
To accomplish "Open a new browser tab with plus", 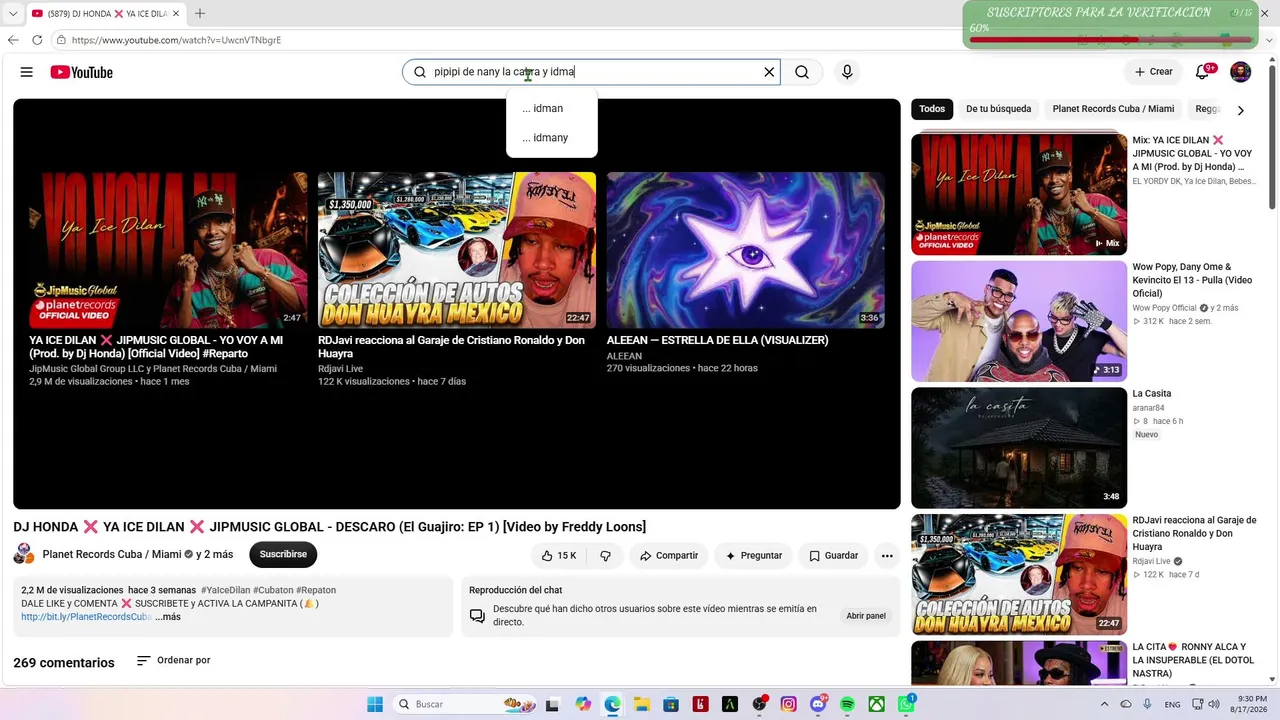I will (200, 13).
